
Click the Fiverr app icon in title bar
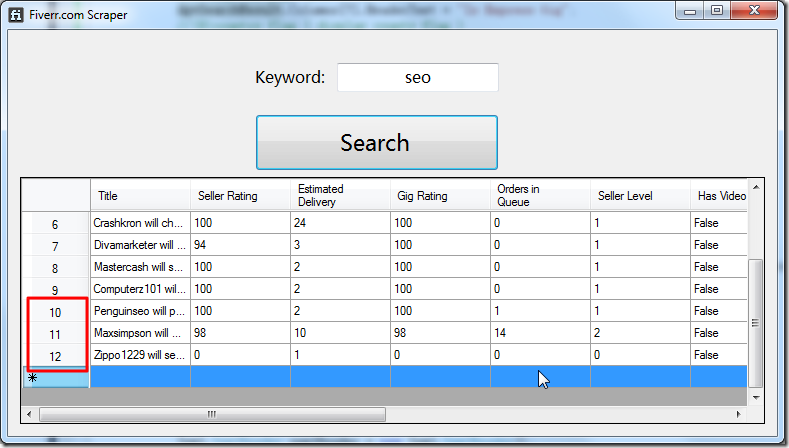16,15
